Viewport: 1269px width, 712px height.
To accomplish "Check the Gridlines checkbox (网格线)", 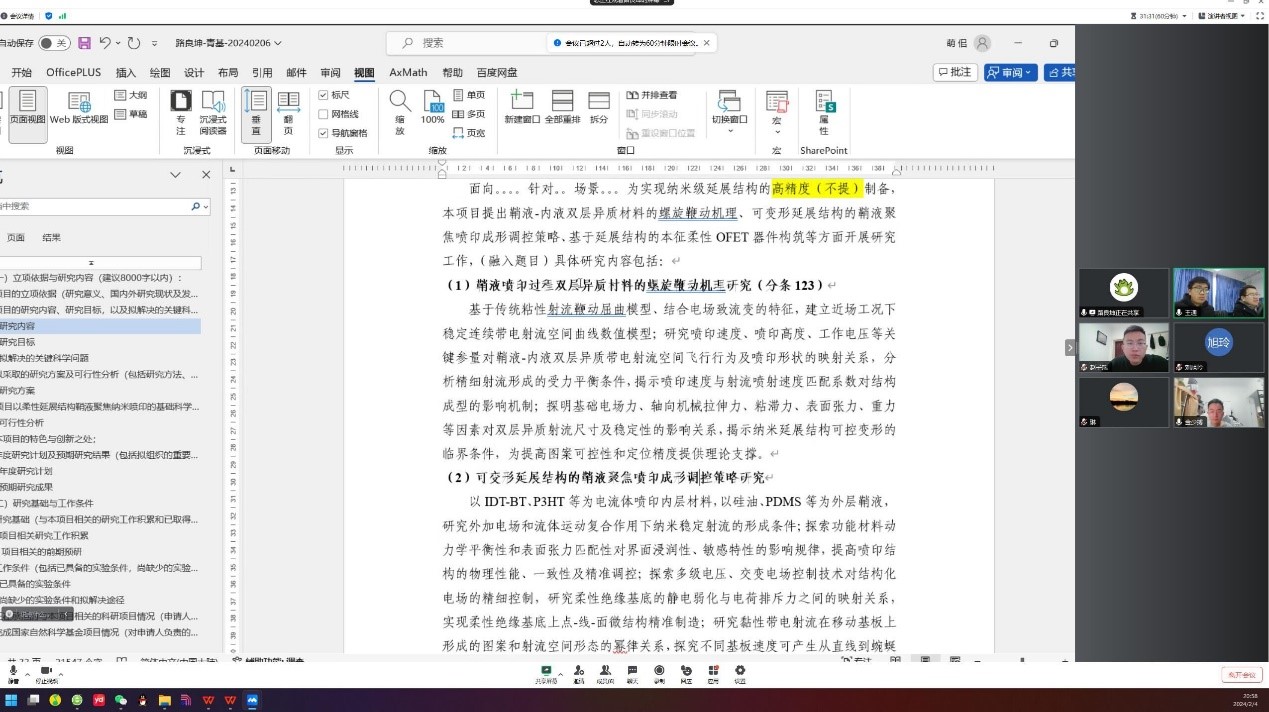I will [323, 114].
